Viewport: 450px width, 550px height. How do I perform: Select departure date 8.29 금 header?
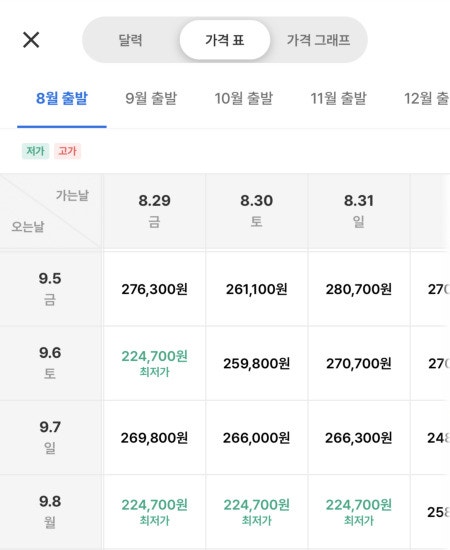pyautogui.click(x=154, y=211)
